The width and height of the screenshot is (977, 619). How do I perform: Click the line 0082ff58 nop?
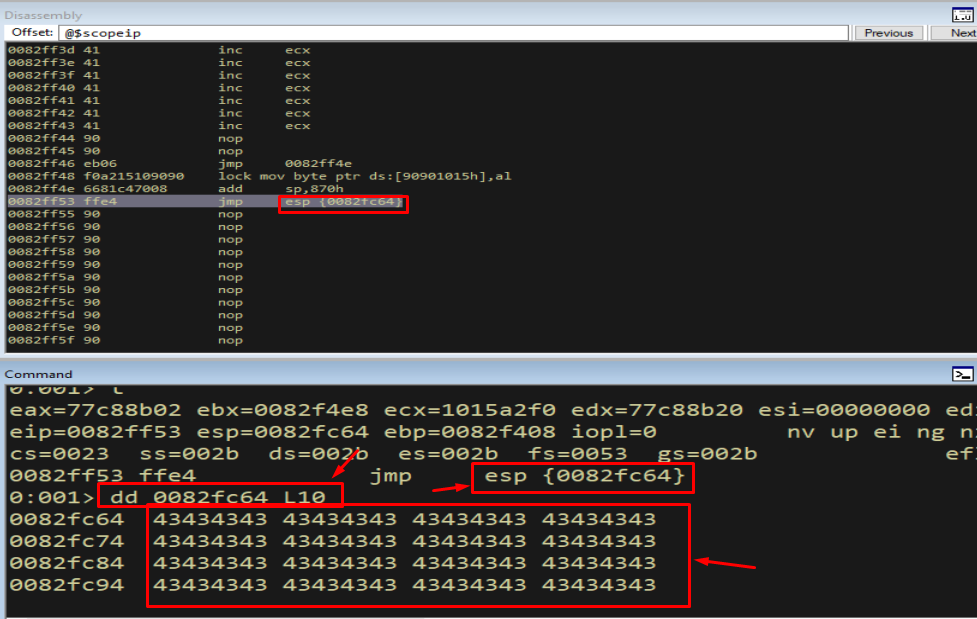point(125,252)
